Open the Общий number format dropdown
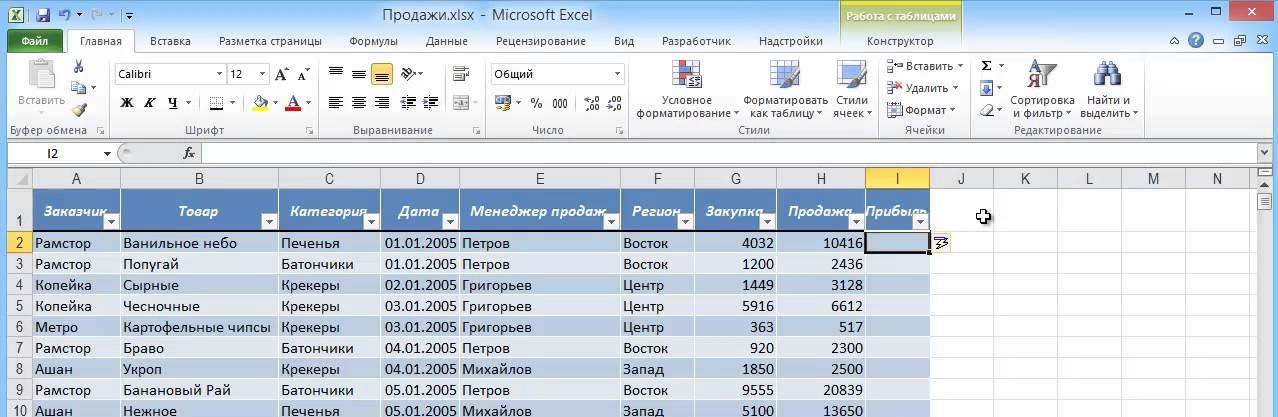This screenshot has height=417, width=1278. [617, 74]
